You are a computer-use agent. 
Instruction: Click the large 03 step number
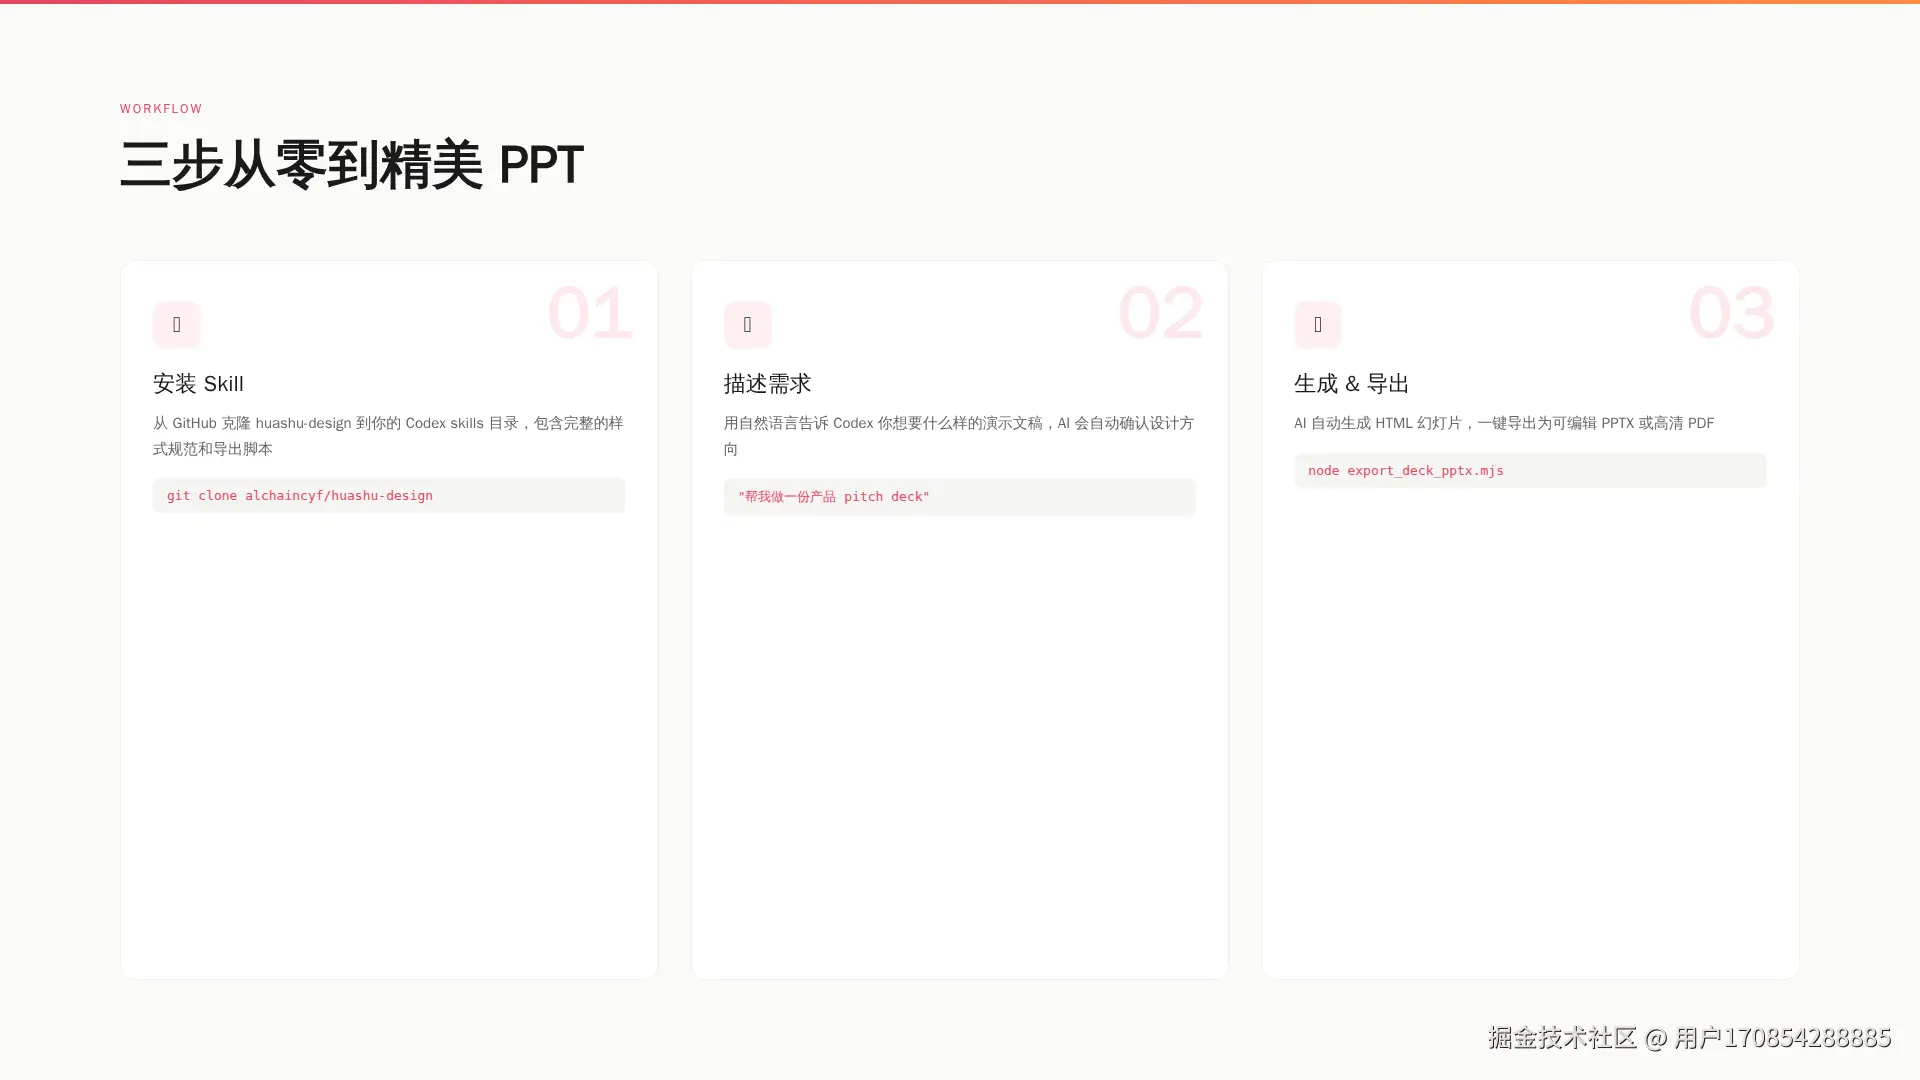coord(1731,313)
